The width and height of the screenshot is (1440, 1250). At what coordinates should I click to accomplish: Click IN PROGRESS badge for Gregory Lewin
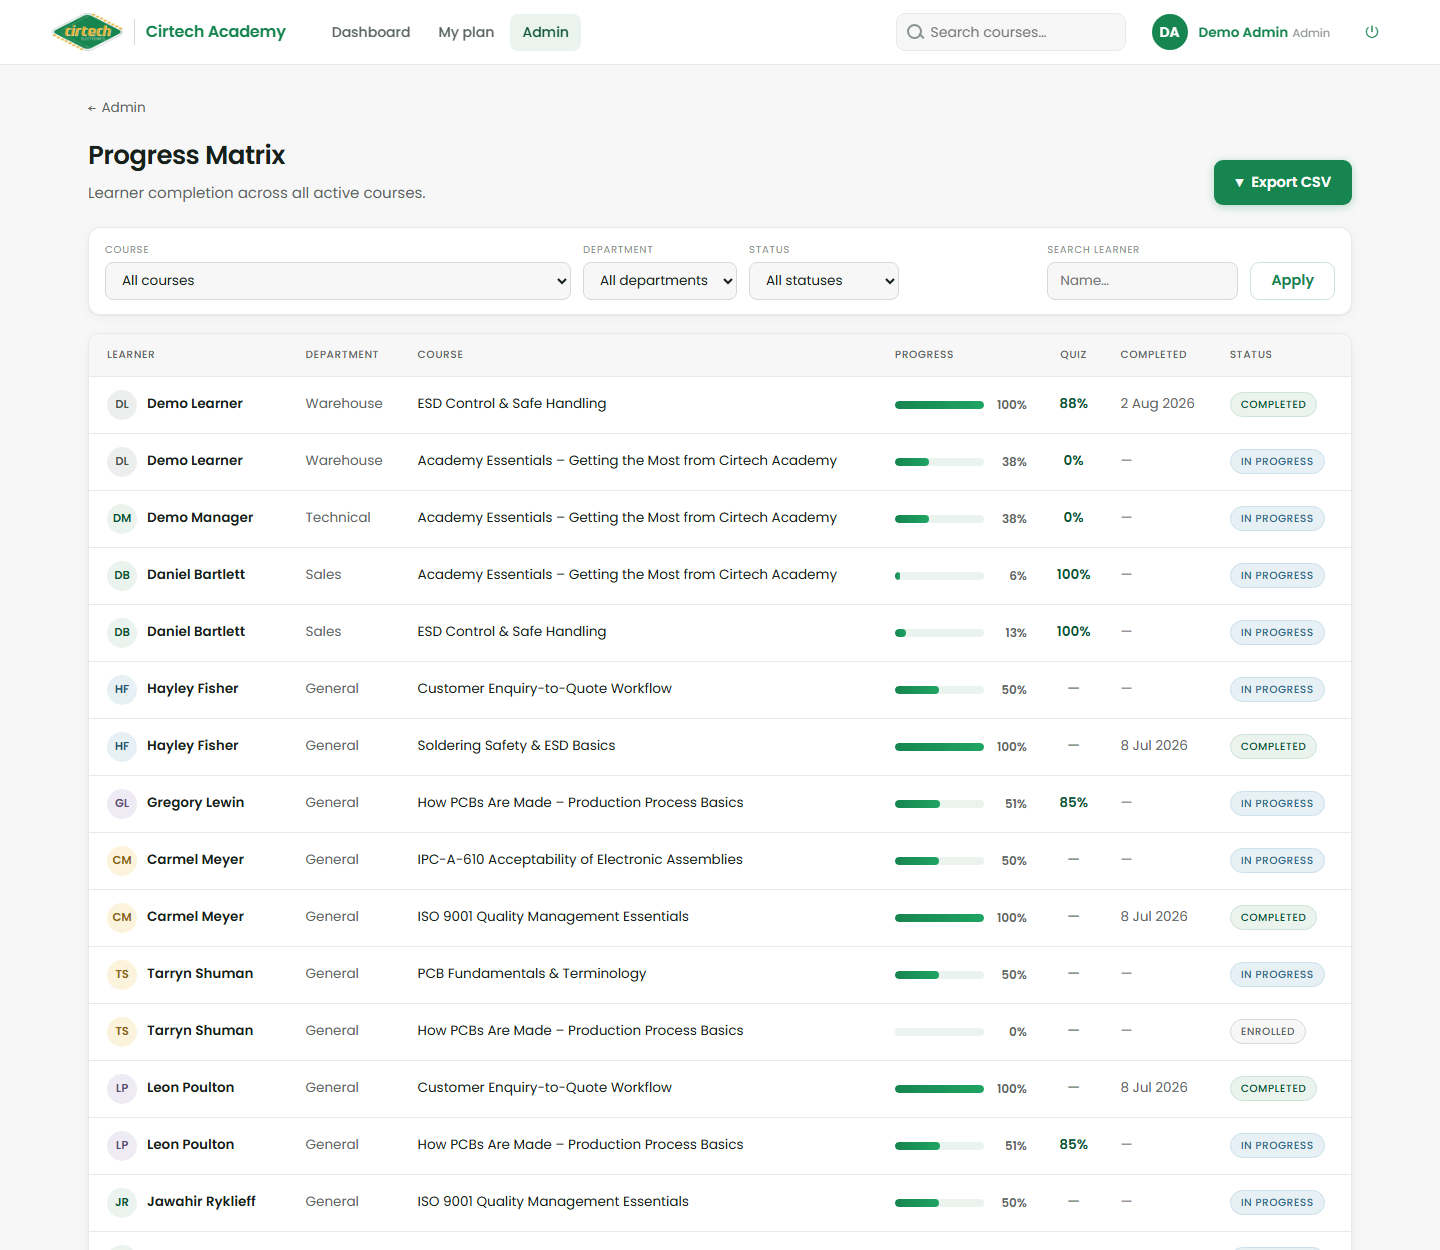tap(1277, 804)
